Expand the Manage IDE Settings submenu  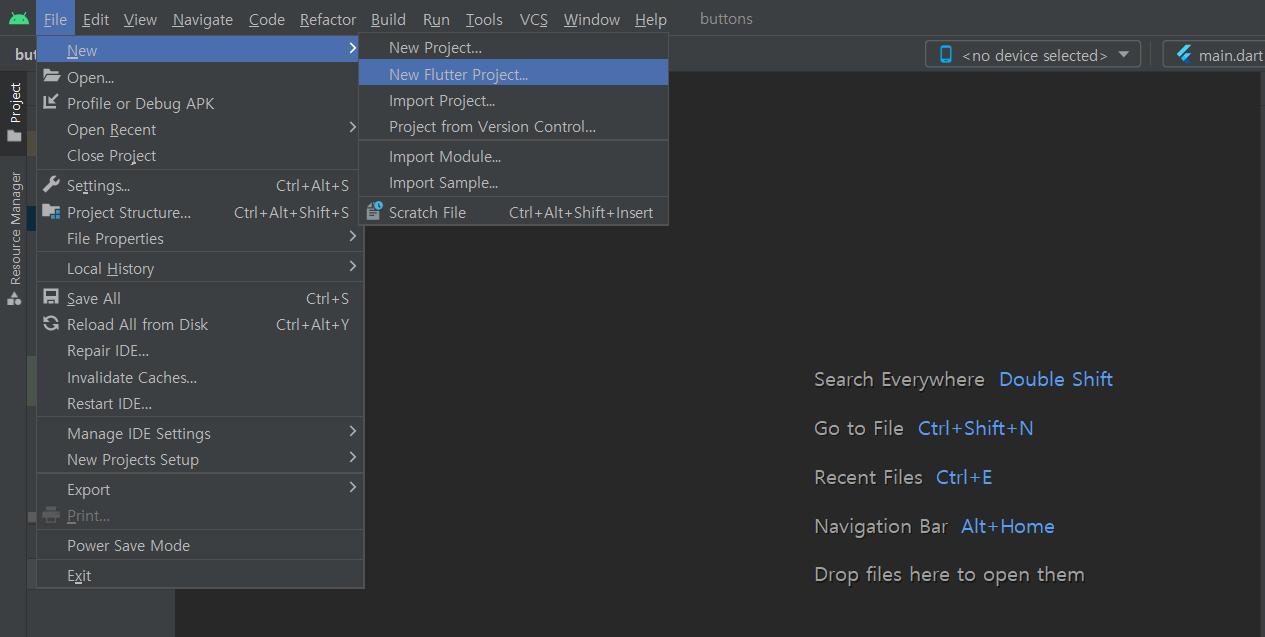click(x=352, y=431)
